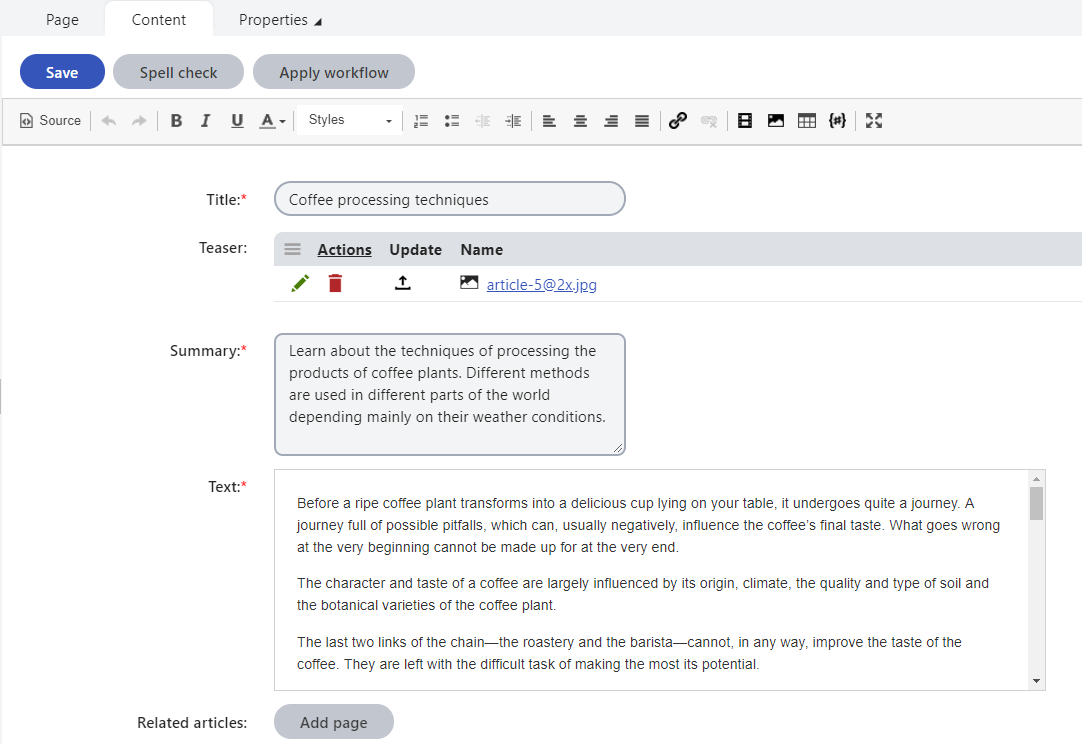Toggle underline formatting

(x=237, y=121)
